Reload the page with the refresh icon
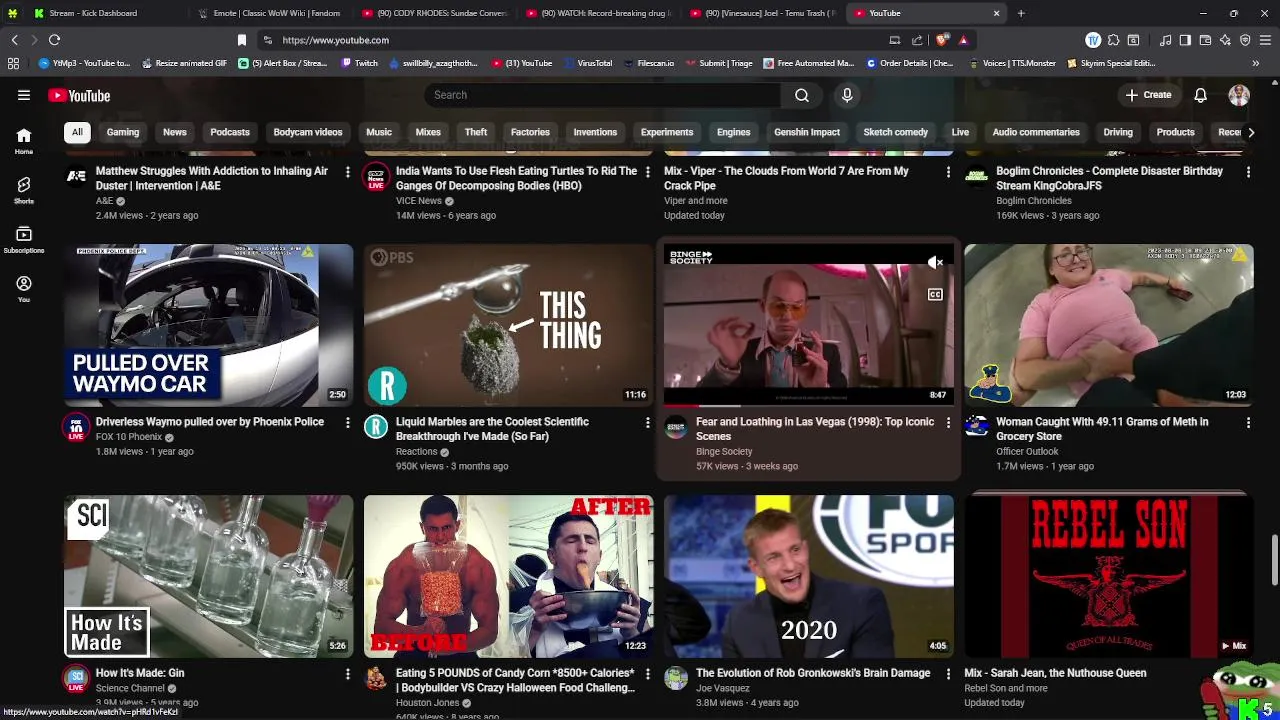This screenshot has height=720, width=1280. click(x=54, y=40)
